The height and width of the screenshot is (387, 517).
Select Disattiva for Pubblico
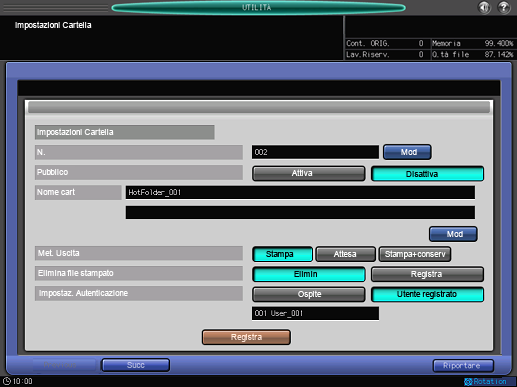pyautogui.click(x=428, y=174)
